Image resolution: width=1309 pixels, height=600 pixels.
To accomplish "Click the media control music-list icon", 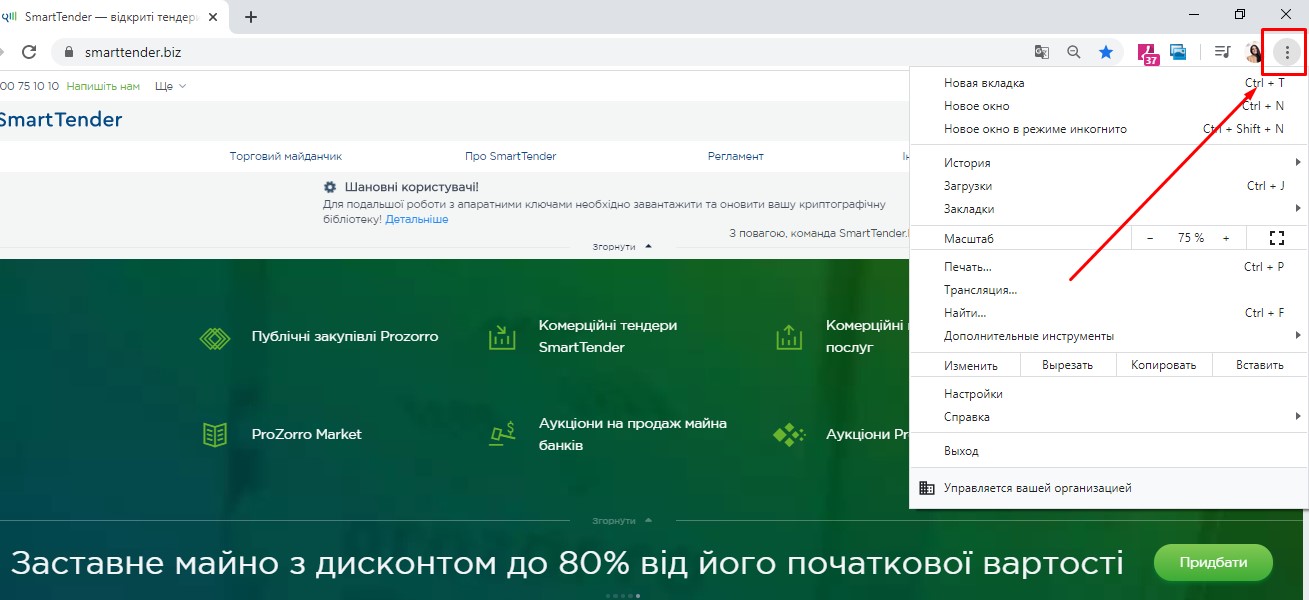I will point(1222,52).
